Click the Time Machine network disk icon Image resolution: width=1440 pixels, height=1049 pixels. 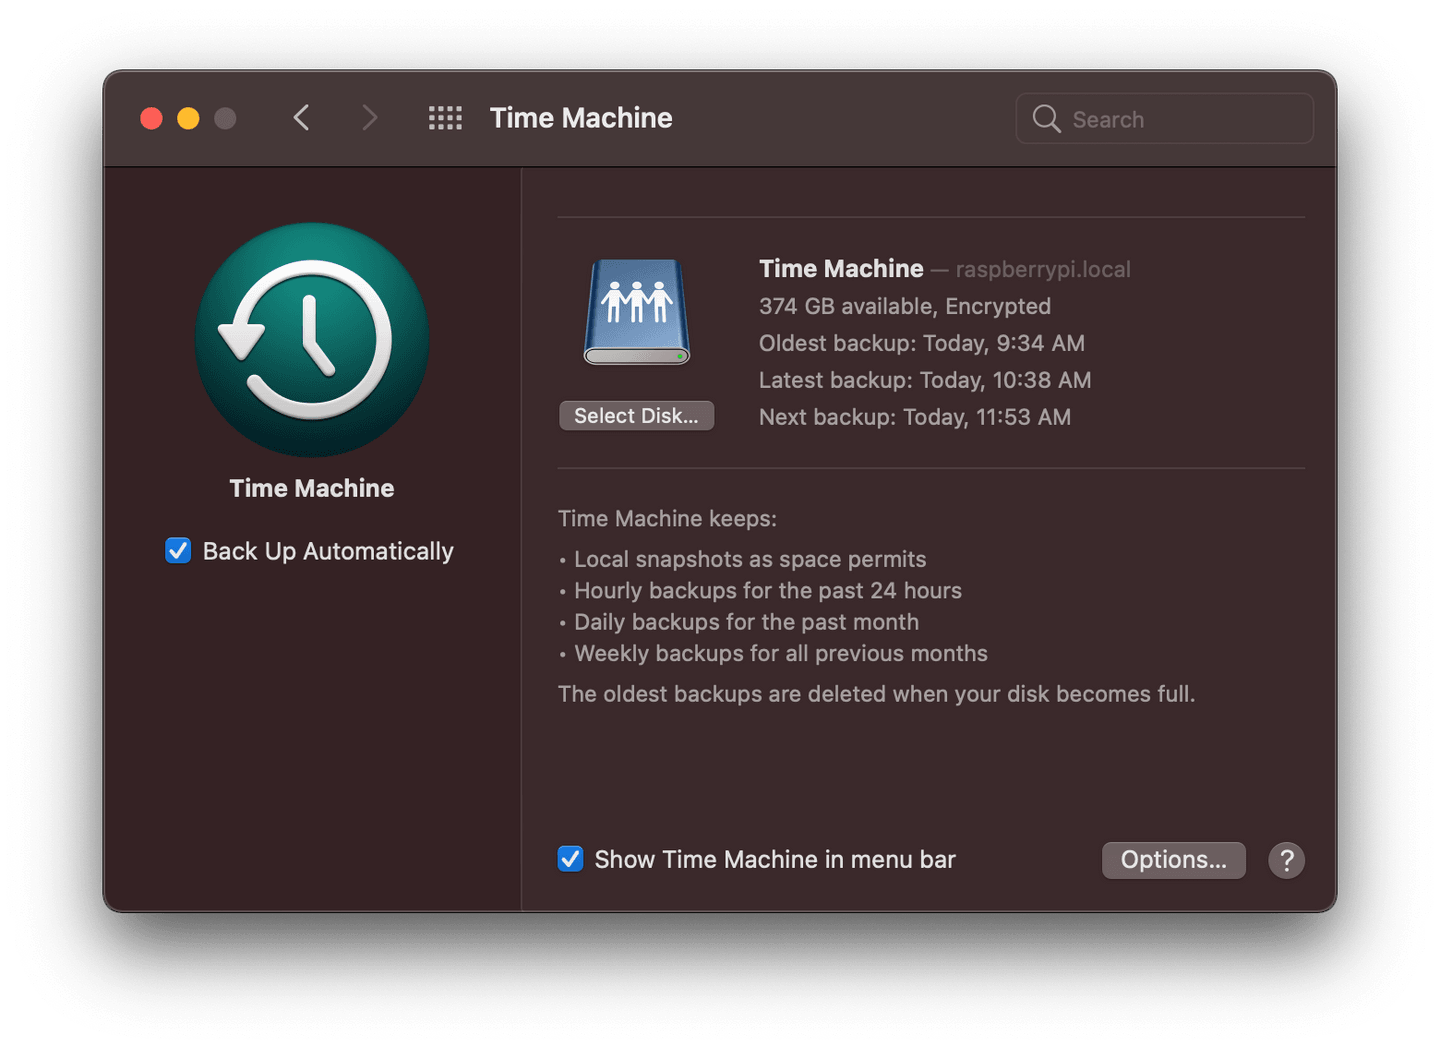pyautogui.click(x=636, y=310)
